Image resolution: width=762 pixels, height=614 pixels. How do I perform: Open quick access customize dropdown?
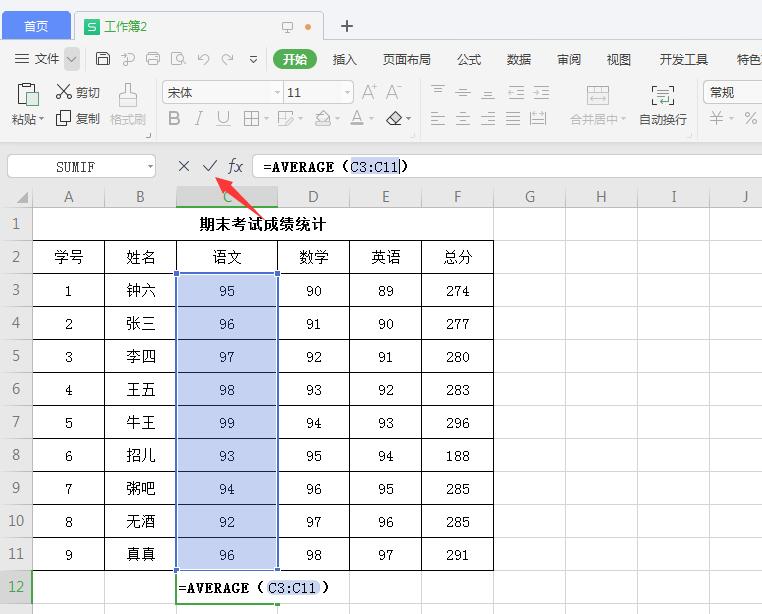(x=253, y=59)
